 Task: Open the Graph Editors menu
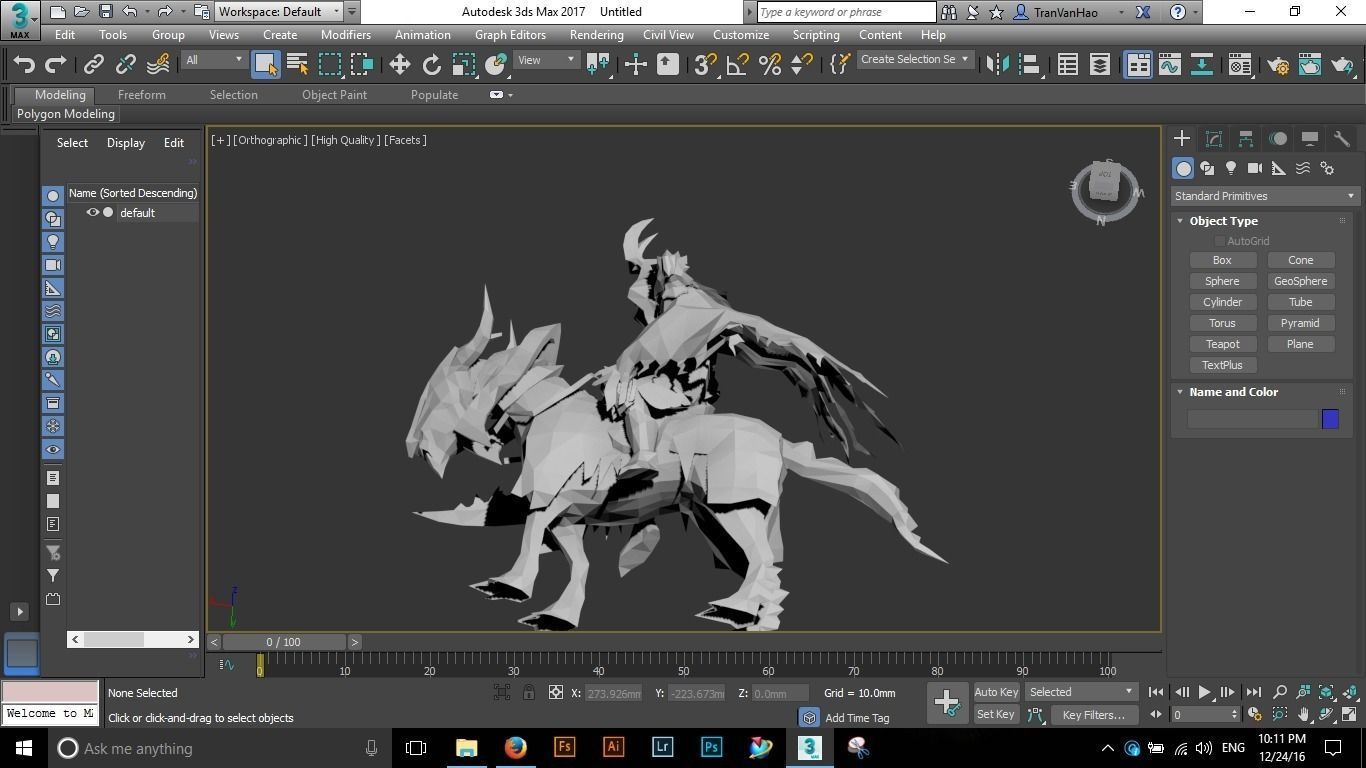click(510, 34)
